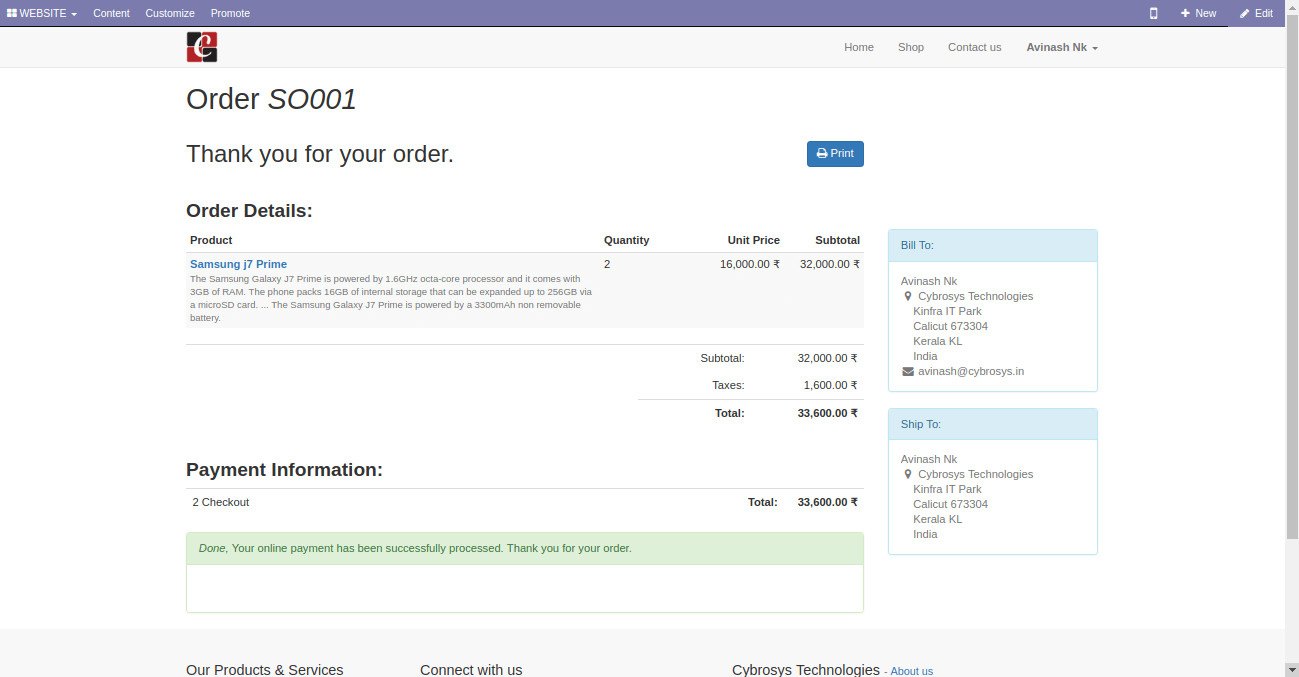Click the Bill To email avinash@cybrosys.in
Screen dimensions: 1299x677
click(x=971, y=371)
